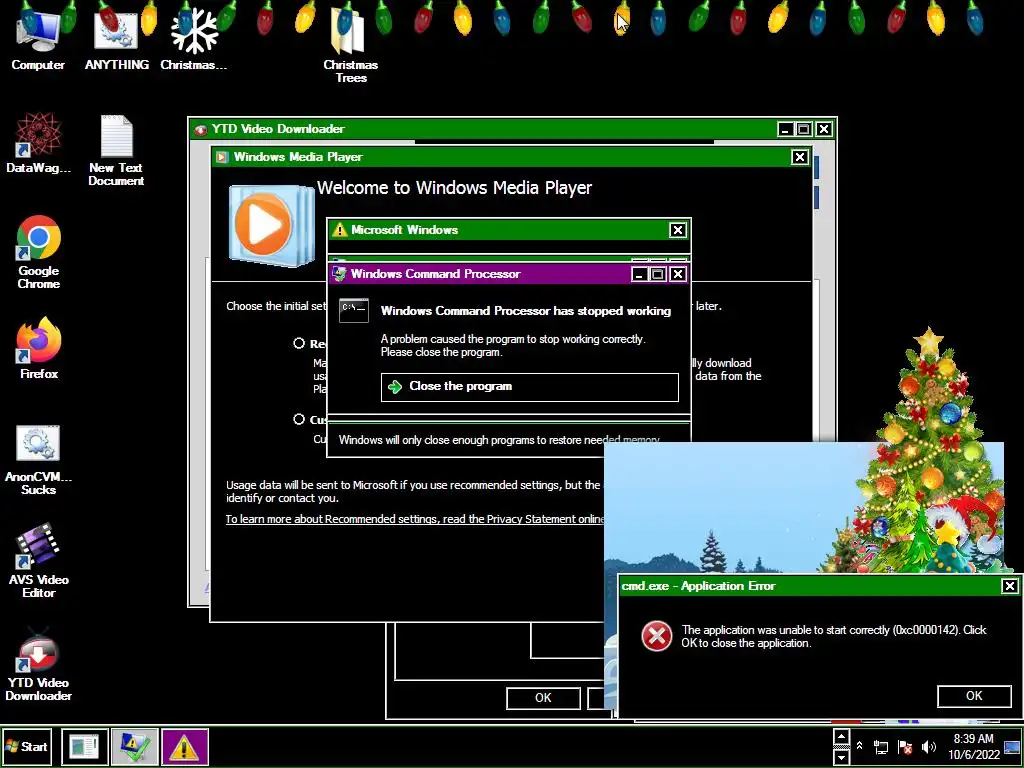Open the Computer desktop icon

pyautogui.click(x=38, y=39)
